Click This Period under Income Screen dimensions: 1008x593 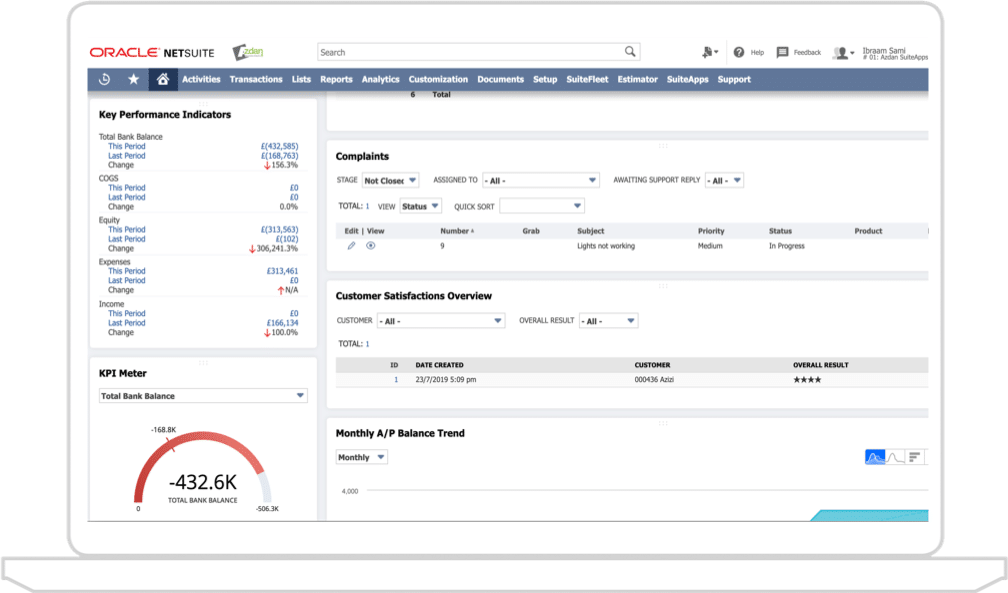(x=127, y=313)
